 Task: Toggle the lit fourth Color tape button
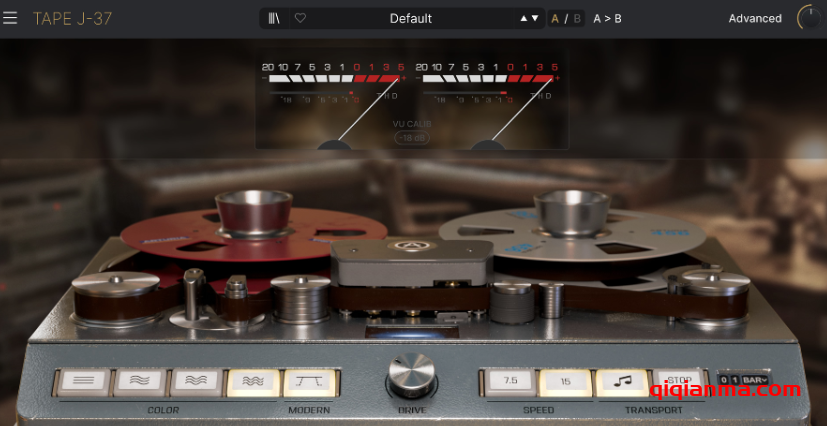tap(253, 382)
